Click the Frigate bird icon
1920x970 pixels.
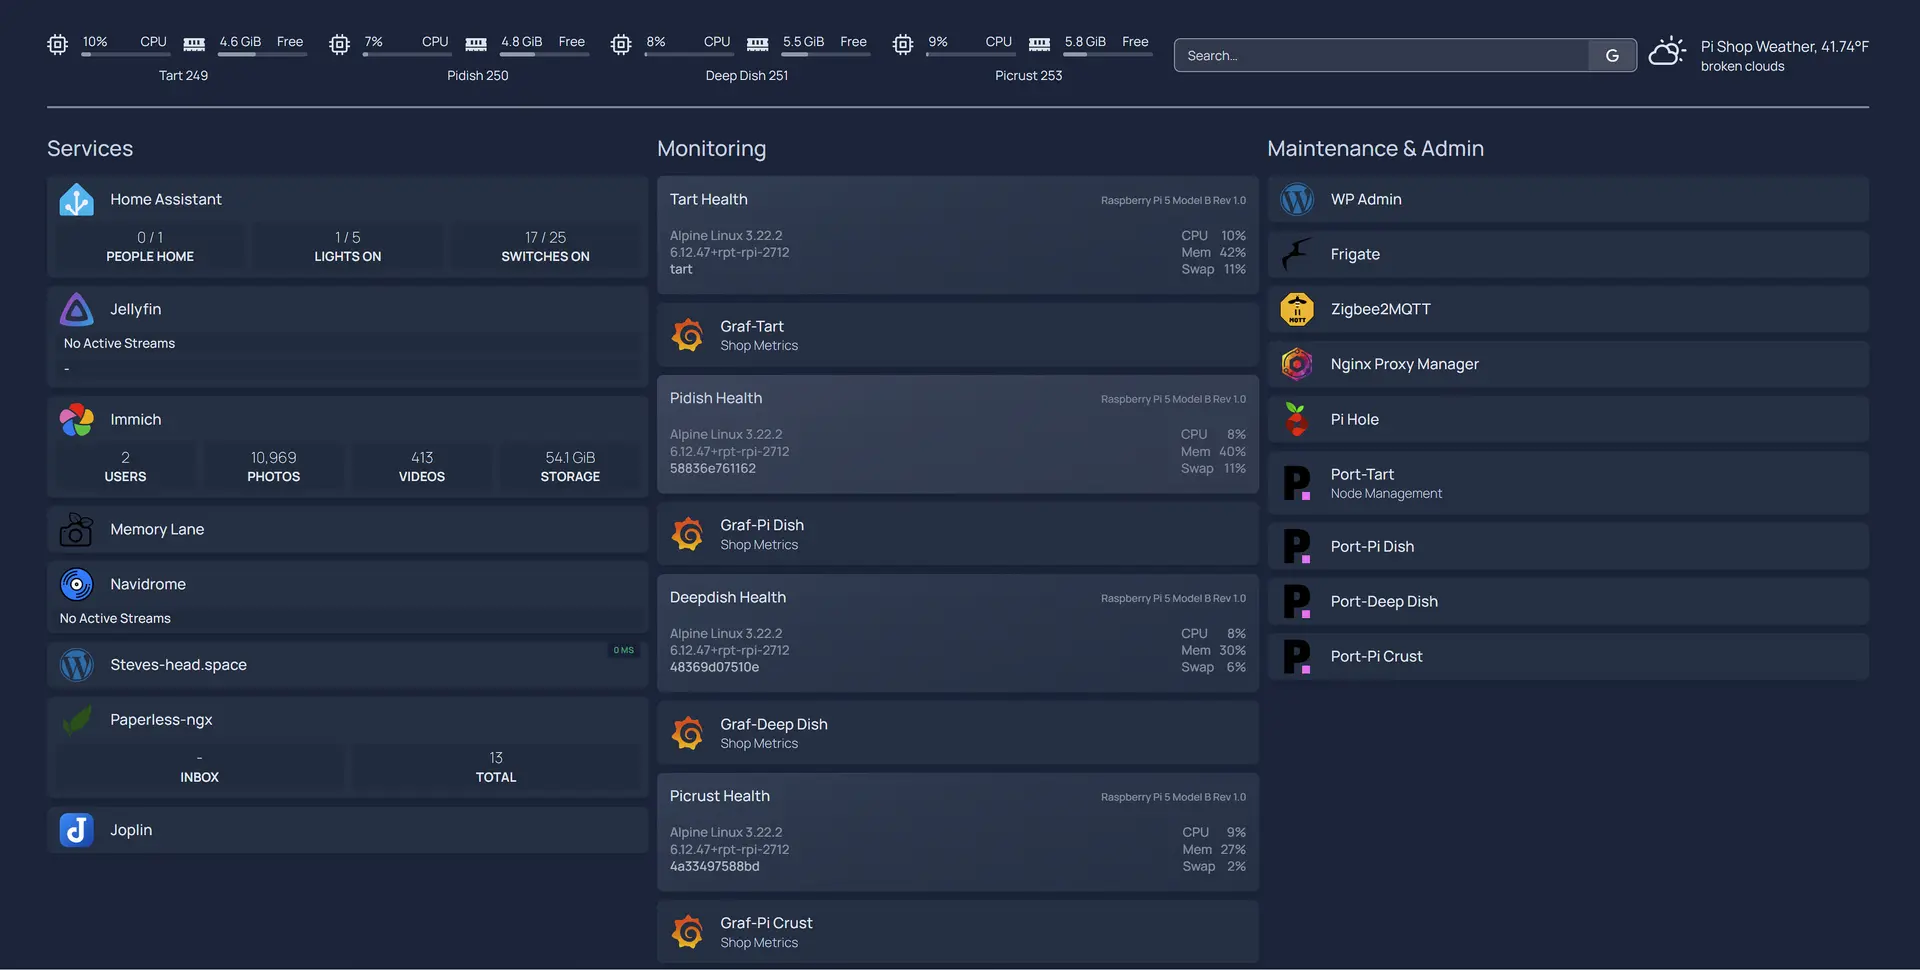tap(1297, 255)
